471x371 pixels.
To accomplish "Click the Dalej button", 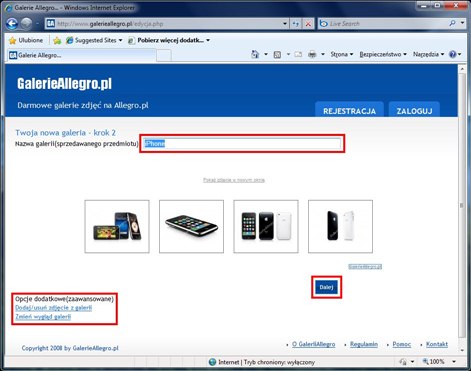I will tap(326, 287).
